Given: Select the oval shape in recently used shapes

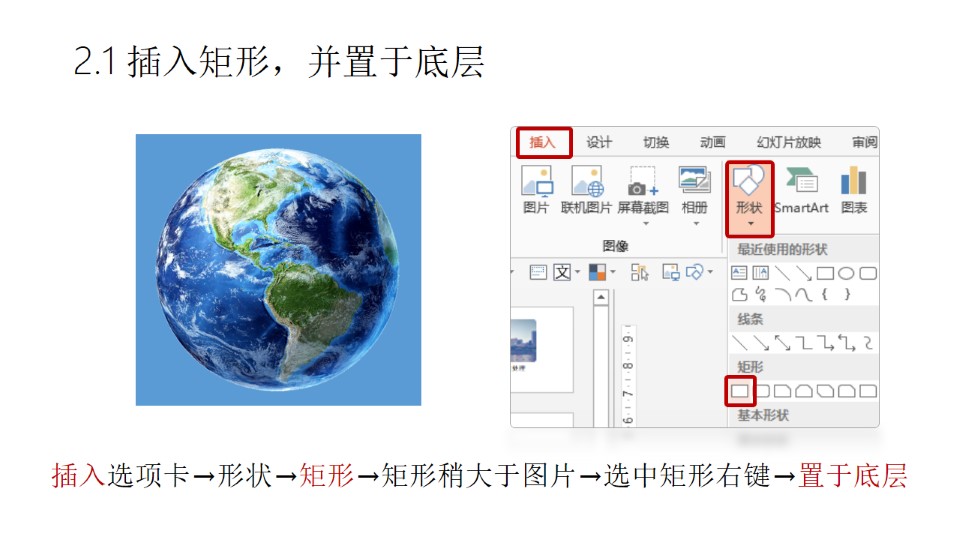Looking at the screenshot, I should point(846,272).
